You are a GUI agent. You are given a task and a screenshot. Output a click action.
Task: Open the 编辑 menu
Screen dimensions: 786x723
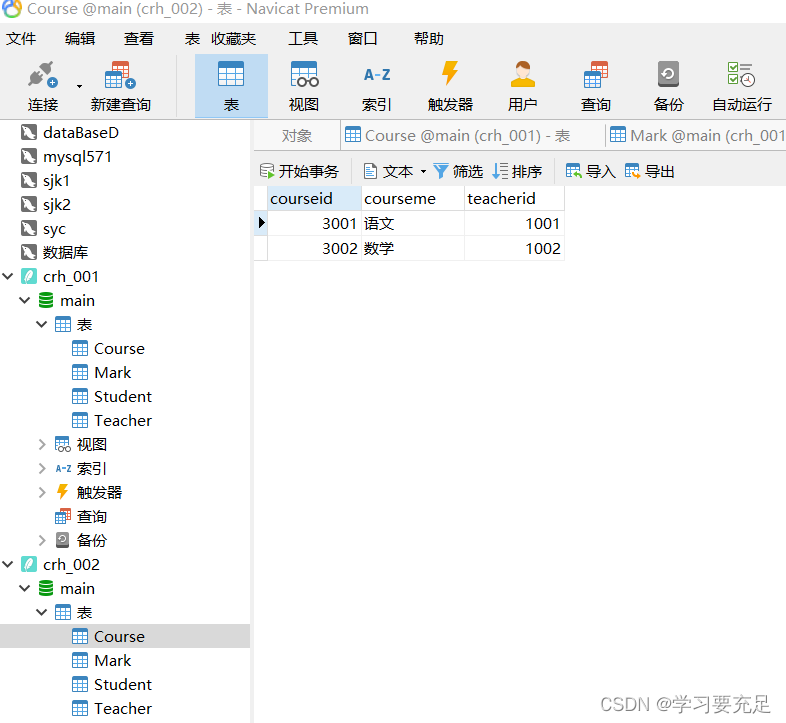tap(80, 39)
